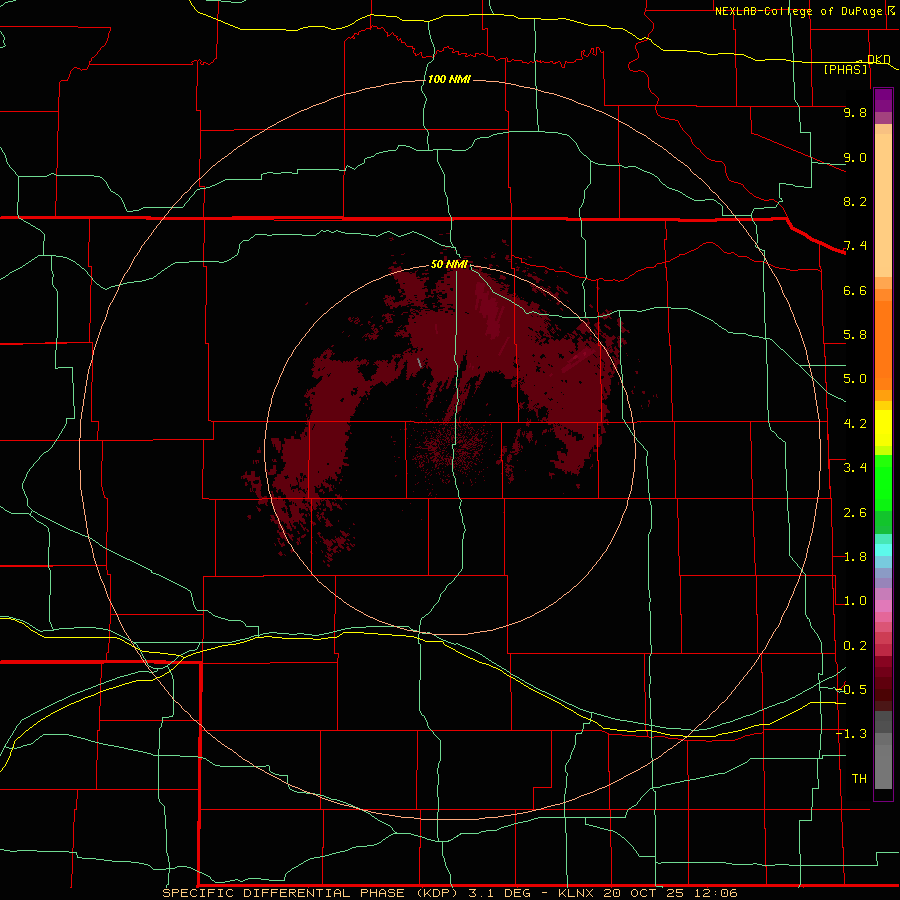Pick the cyan band of the color scale
The image size is (900, 900).
(883, 550)
